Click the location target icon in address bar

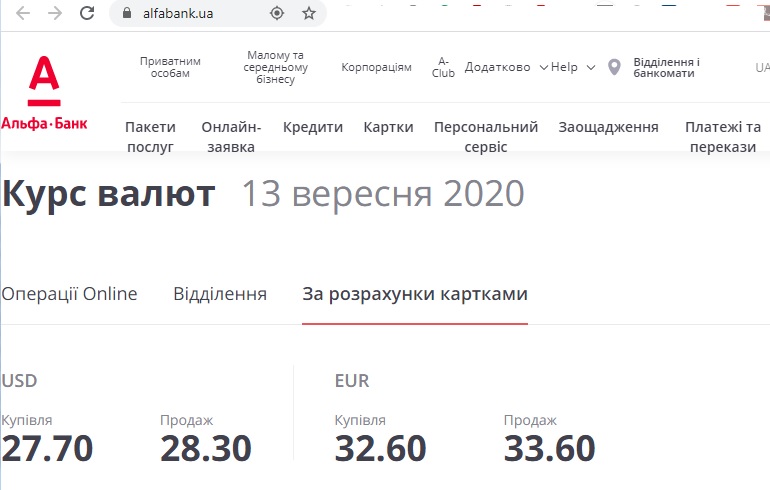[277, 13]
